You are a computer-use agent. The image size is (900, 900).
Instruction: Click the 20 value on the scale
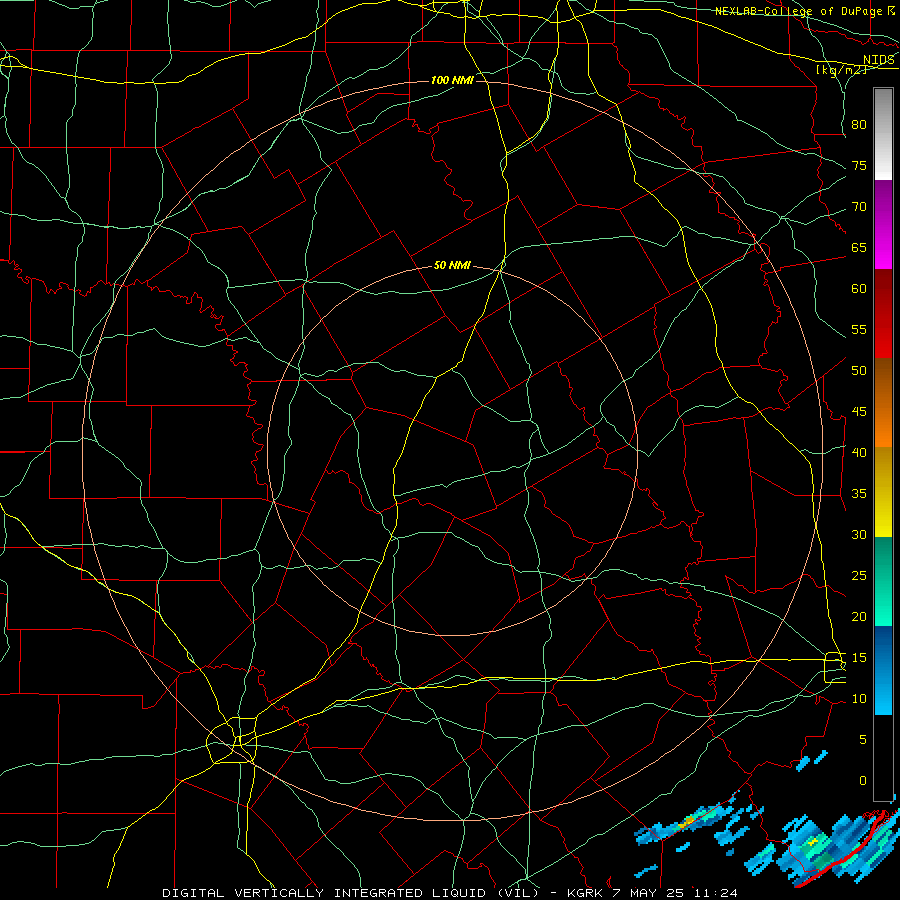point(859,616)
